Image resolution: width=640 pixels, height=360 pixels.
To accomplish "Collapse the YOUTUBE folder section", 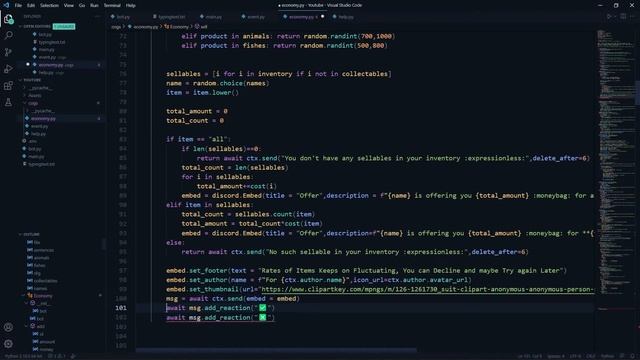I will (x=31, y=80).
